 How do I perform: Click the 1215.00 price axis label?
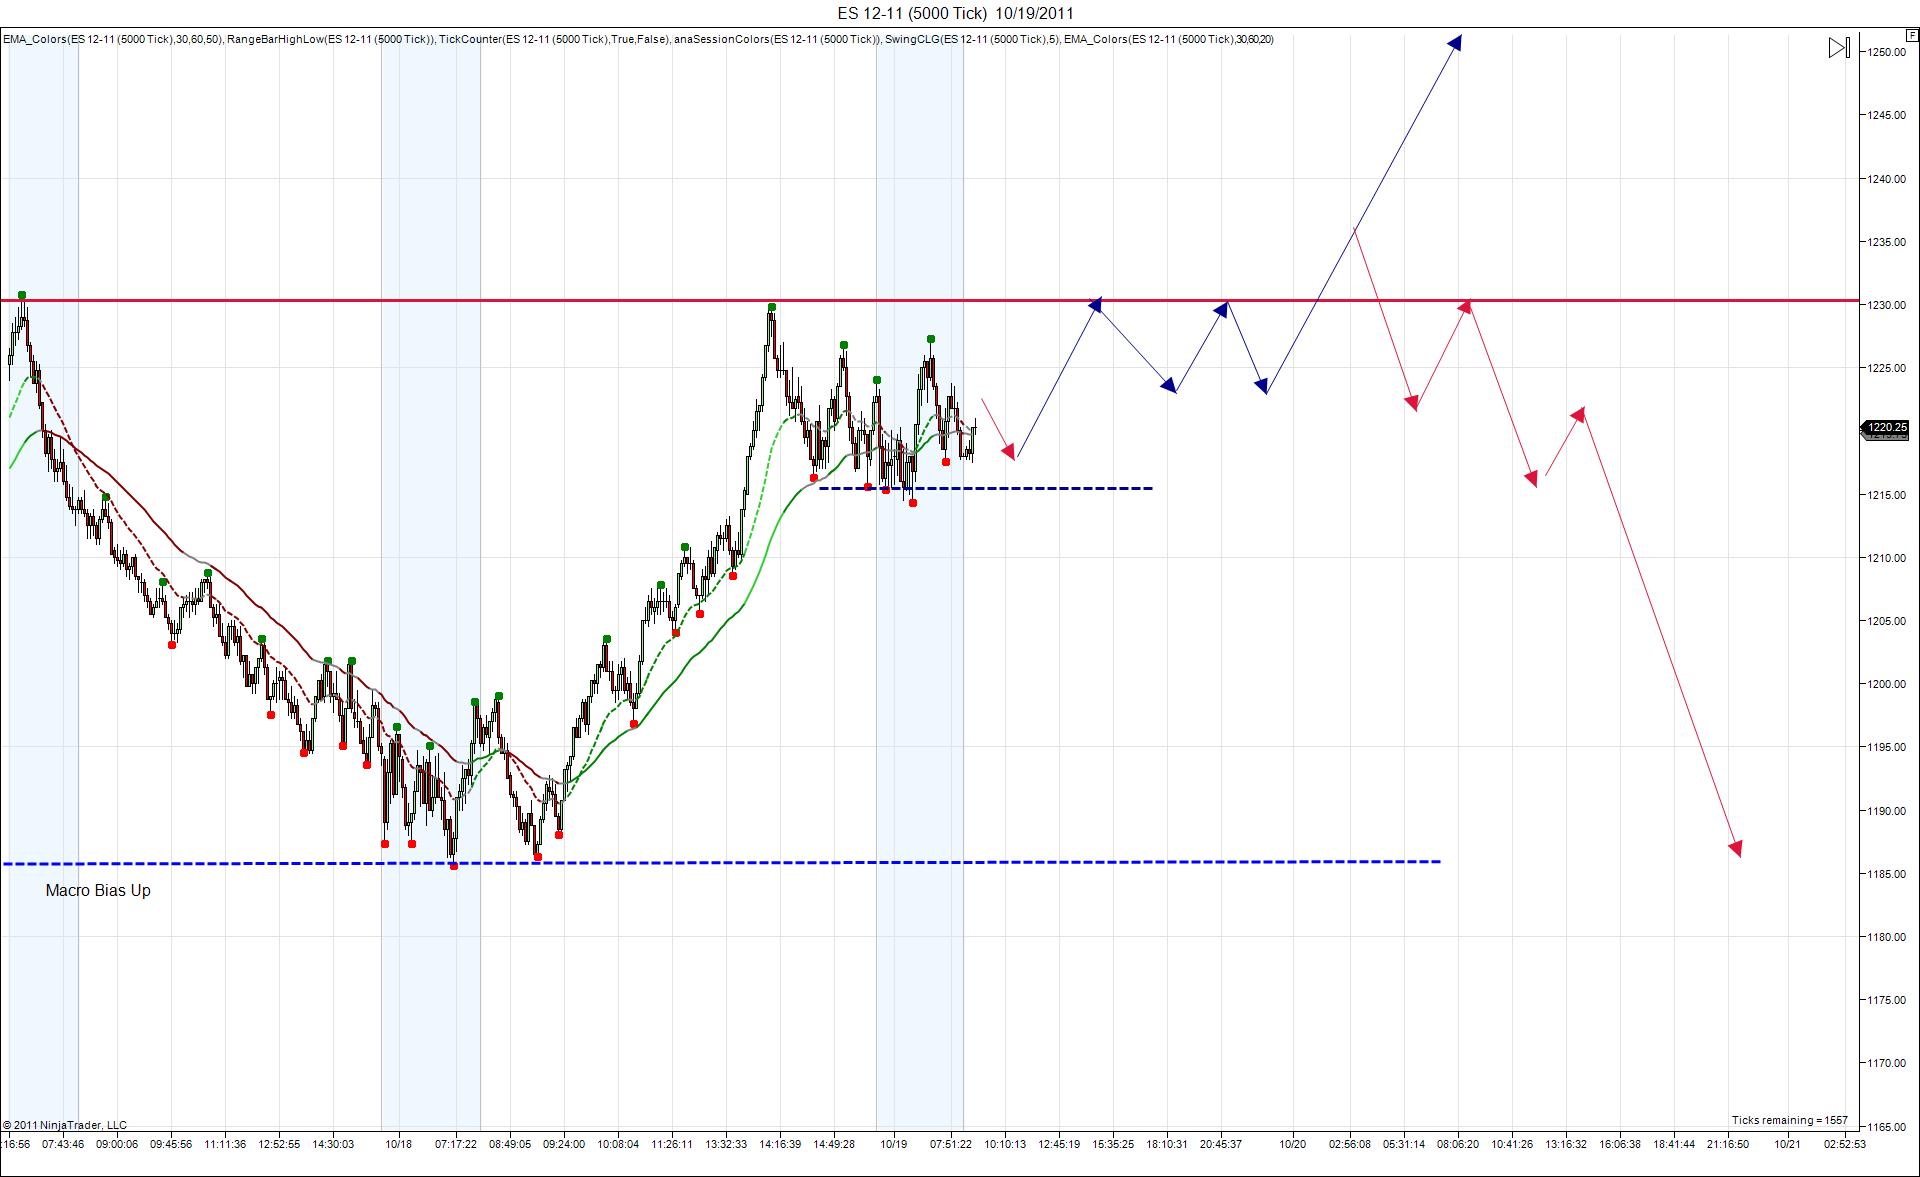1886,495
